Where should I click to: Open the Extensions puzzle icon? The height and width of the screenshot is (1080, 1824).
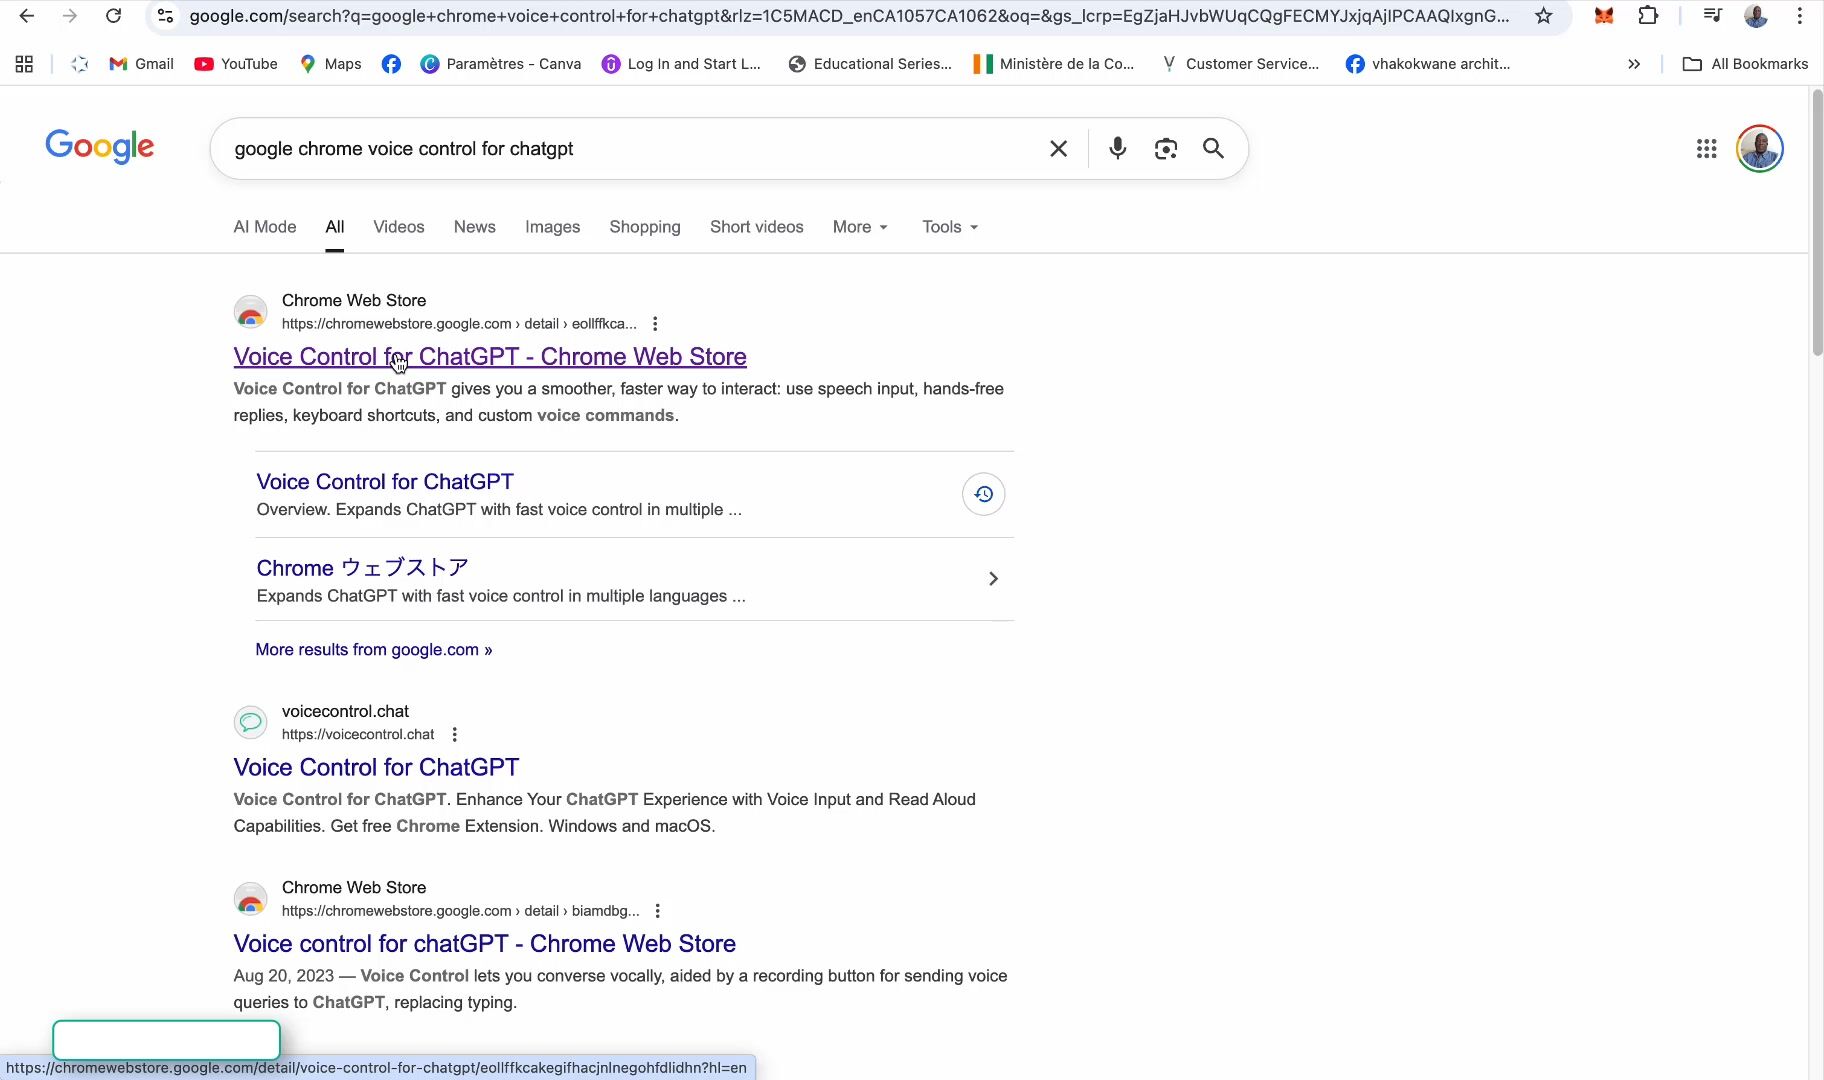coord(1648,16)
